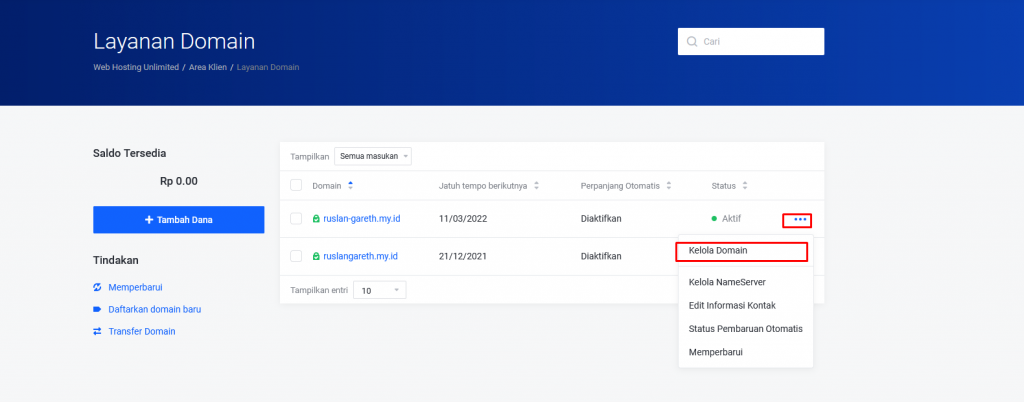Click the green lock icon beside ruslan-gareth.my.id
The height and width of the screenshot is (402, 1024).
tap(316, 218)
